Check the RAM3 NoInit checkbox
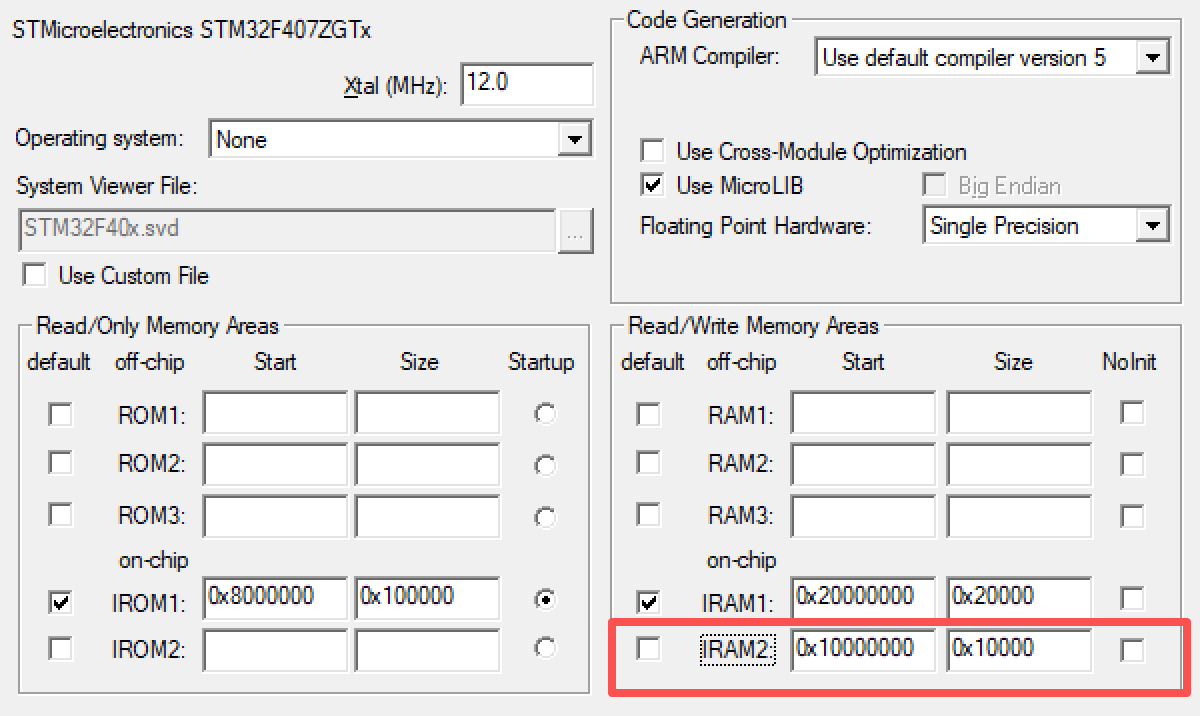The height and width of the screenshot is (716, 1200). coord(1132,516)
